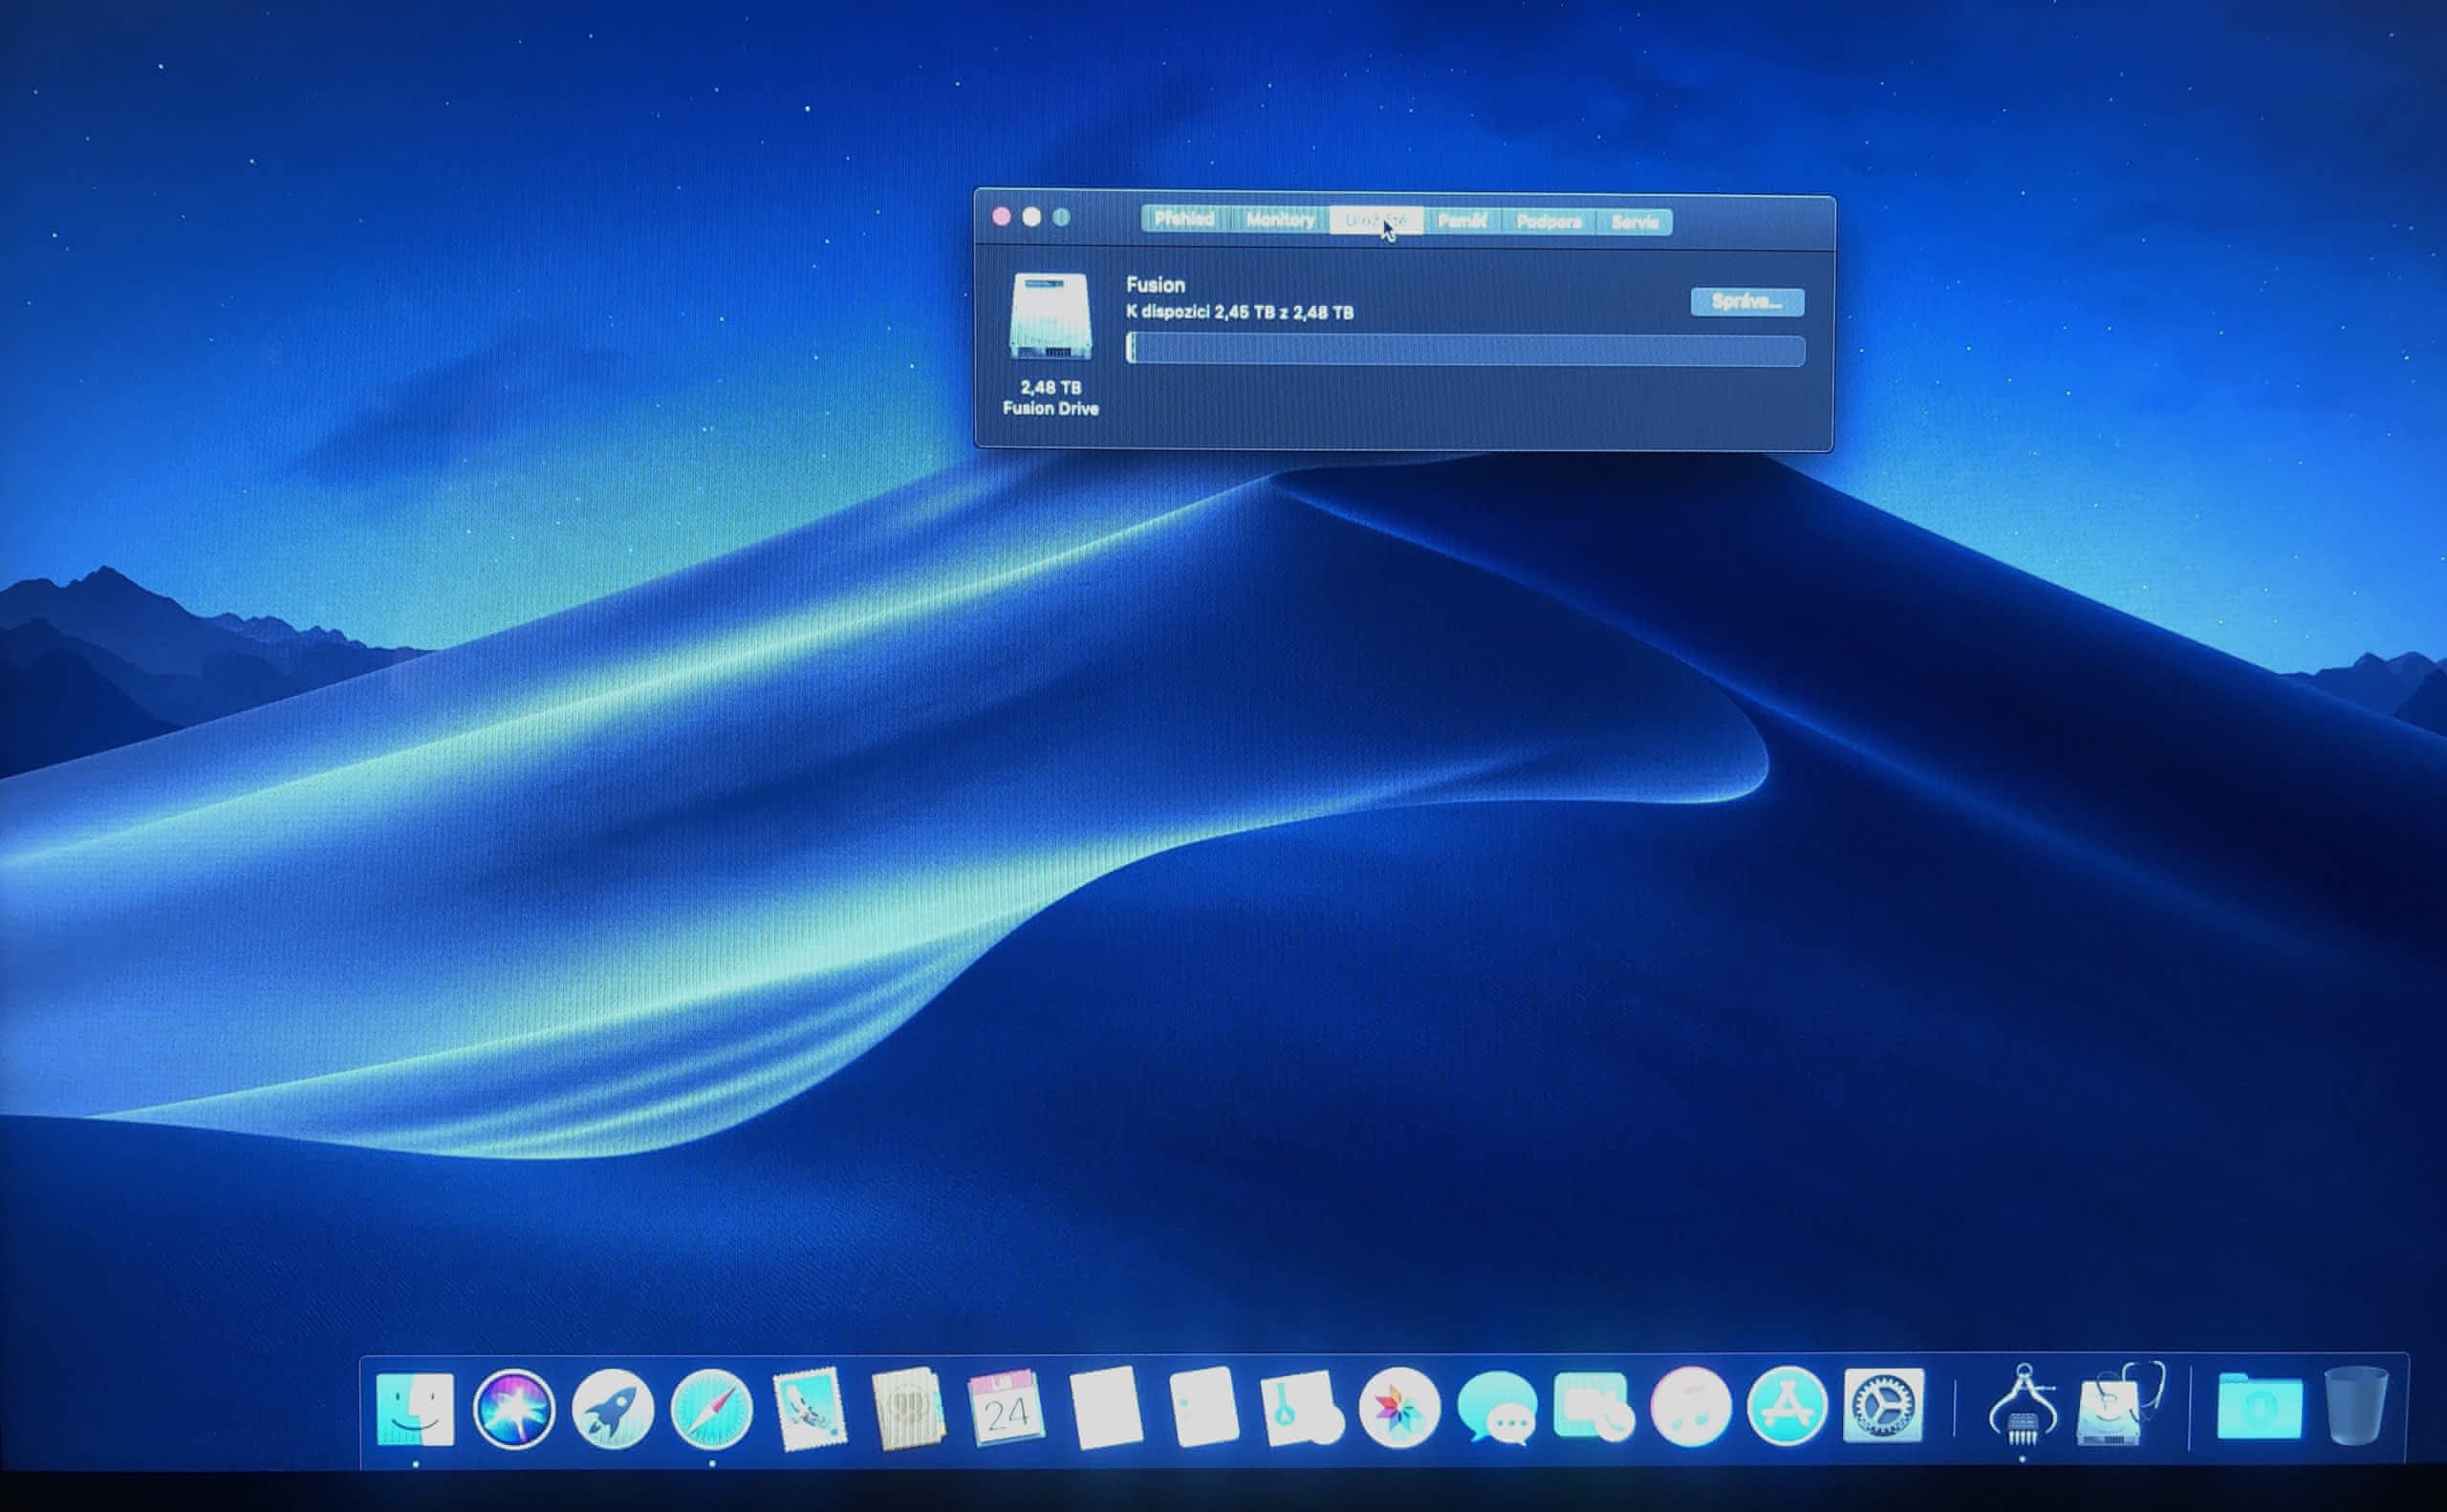Image resolution: width=2447 pixels, height=1512 pixels.
Task: Switch to the Přehled tab
Action: pos(1184,220)
